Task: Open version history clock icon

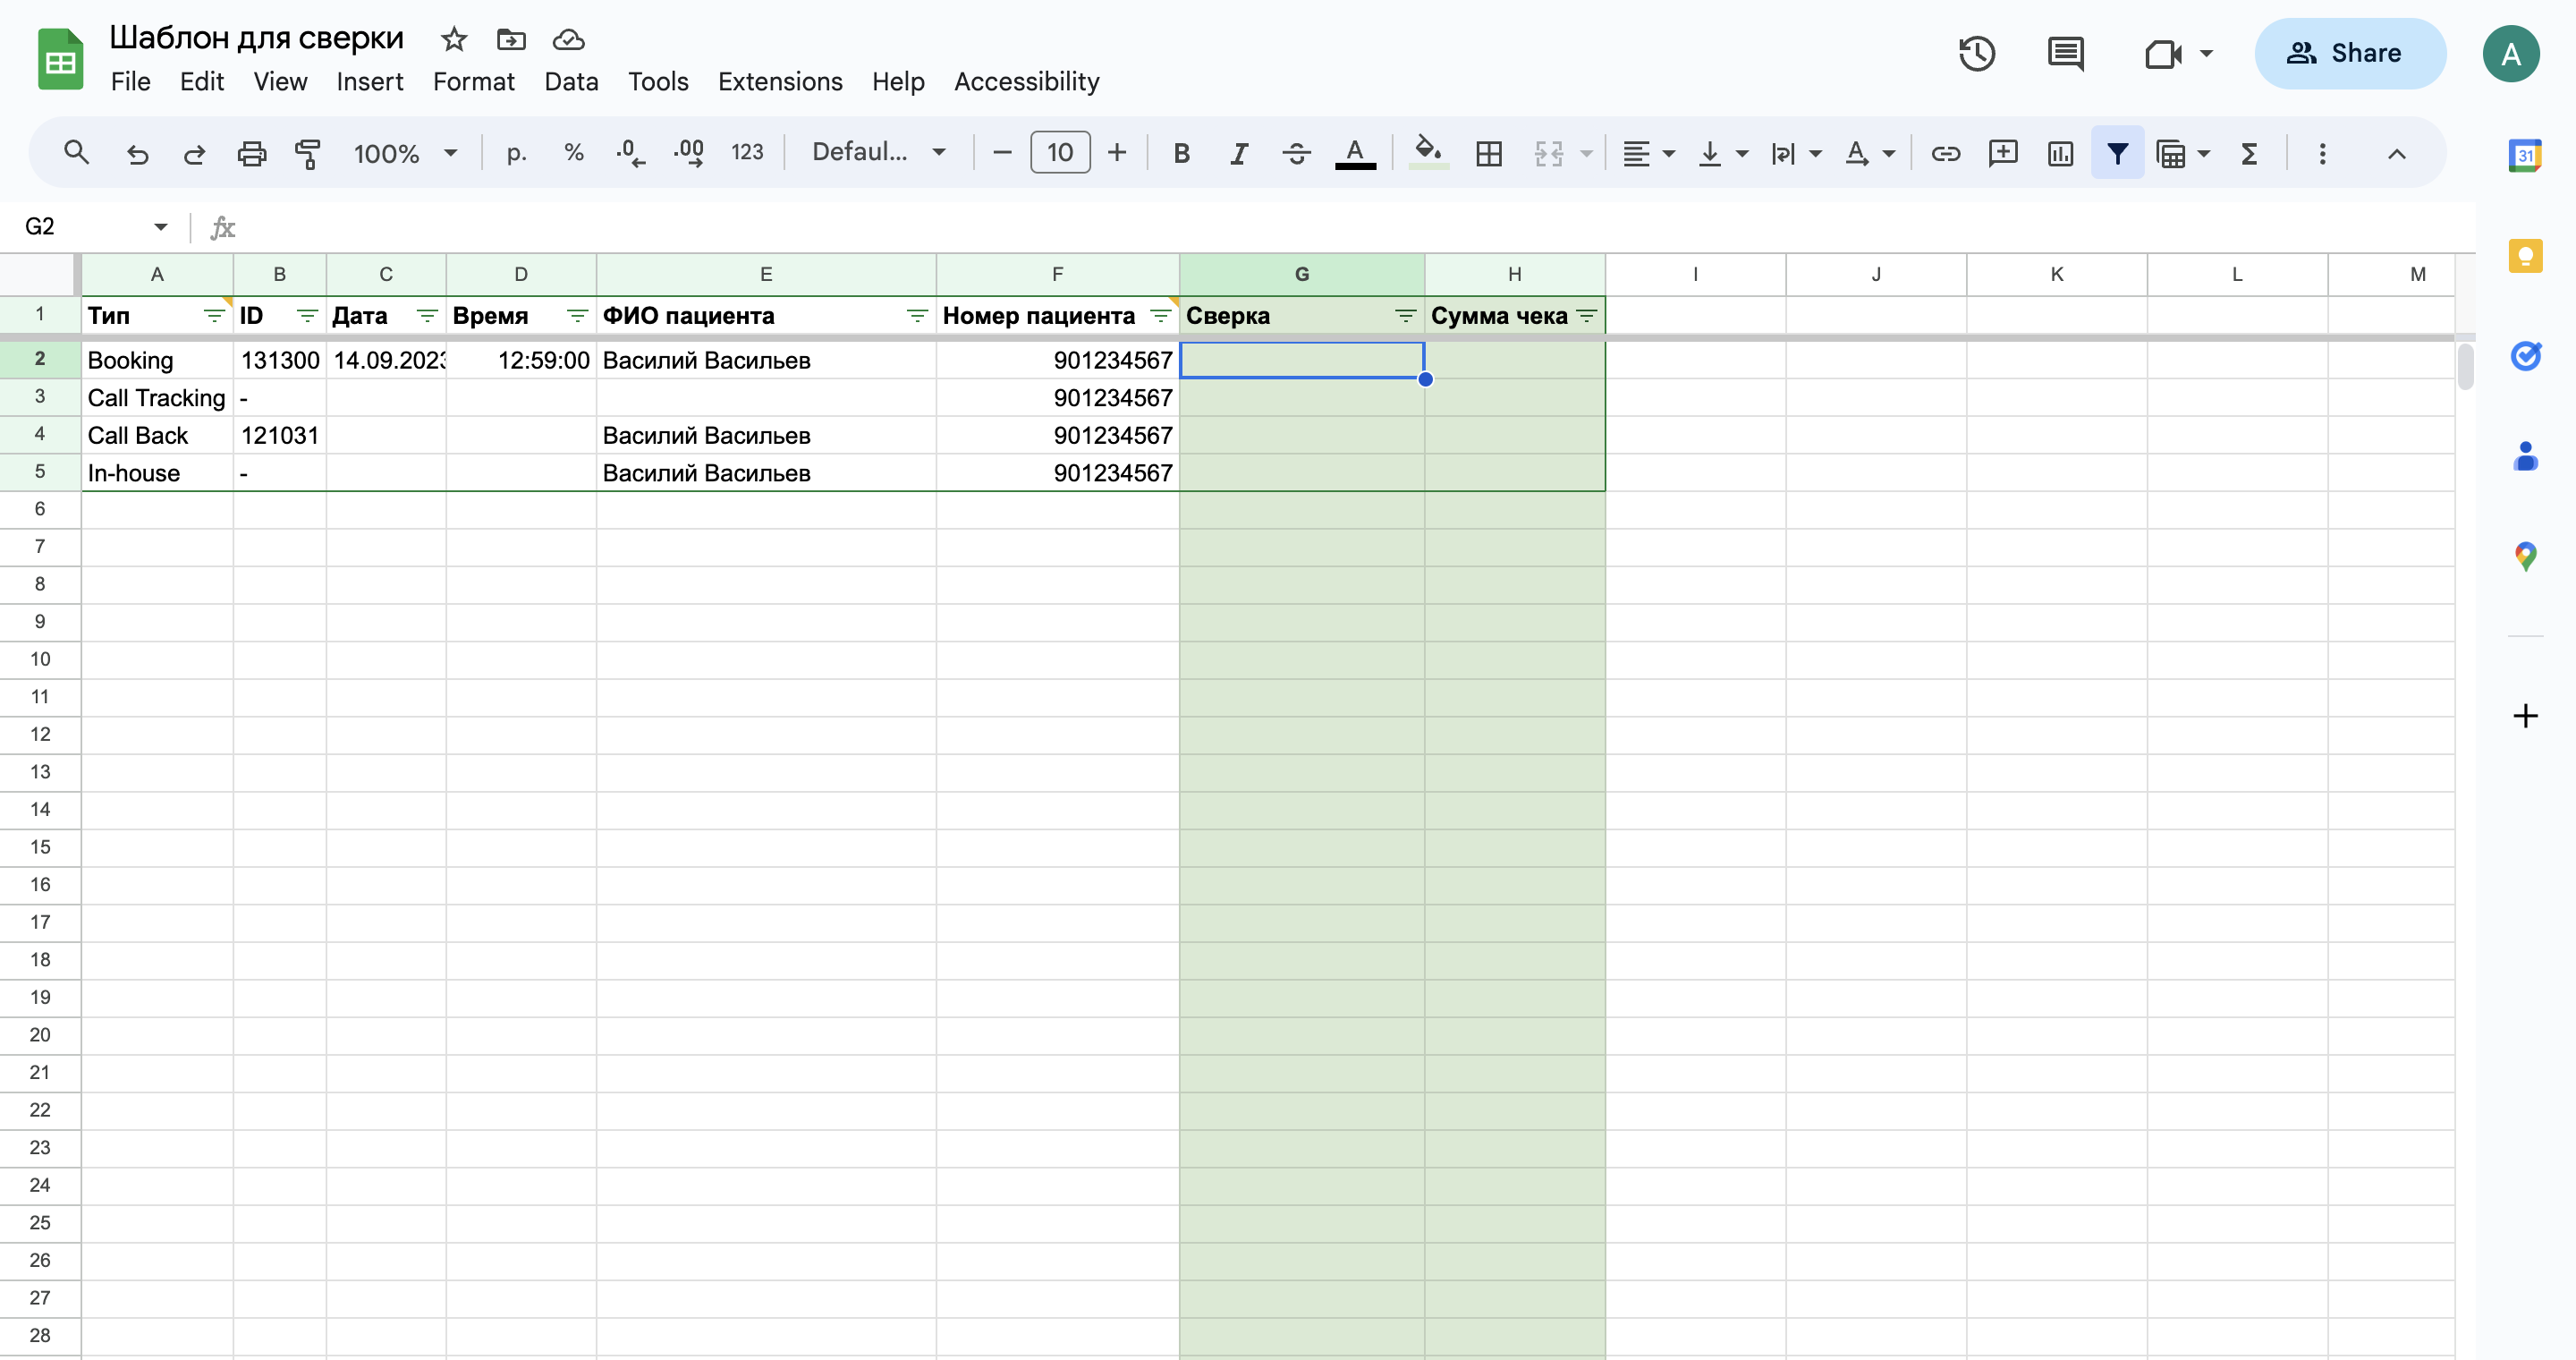Action: click(1976, 53)
